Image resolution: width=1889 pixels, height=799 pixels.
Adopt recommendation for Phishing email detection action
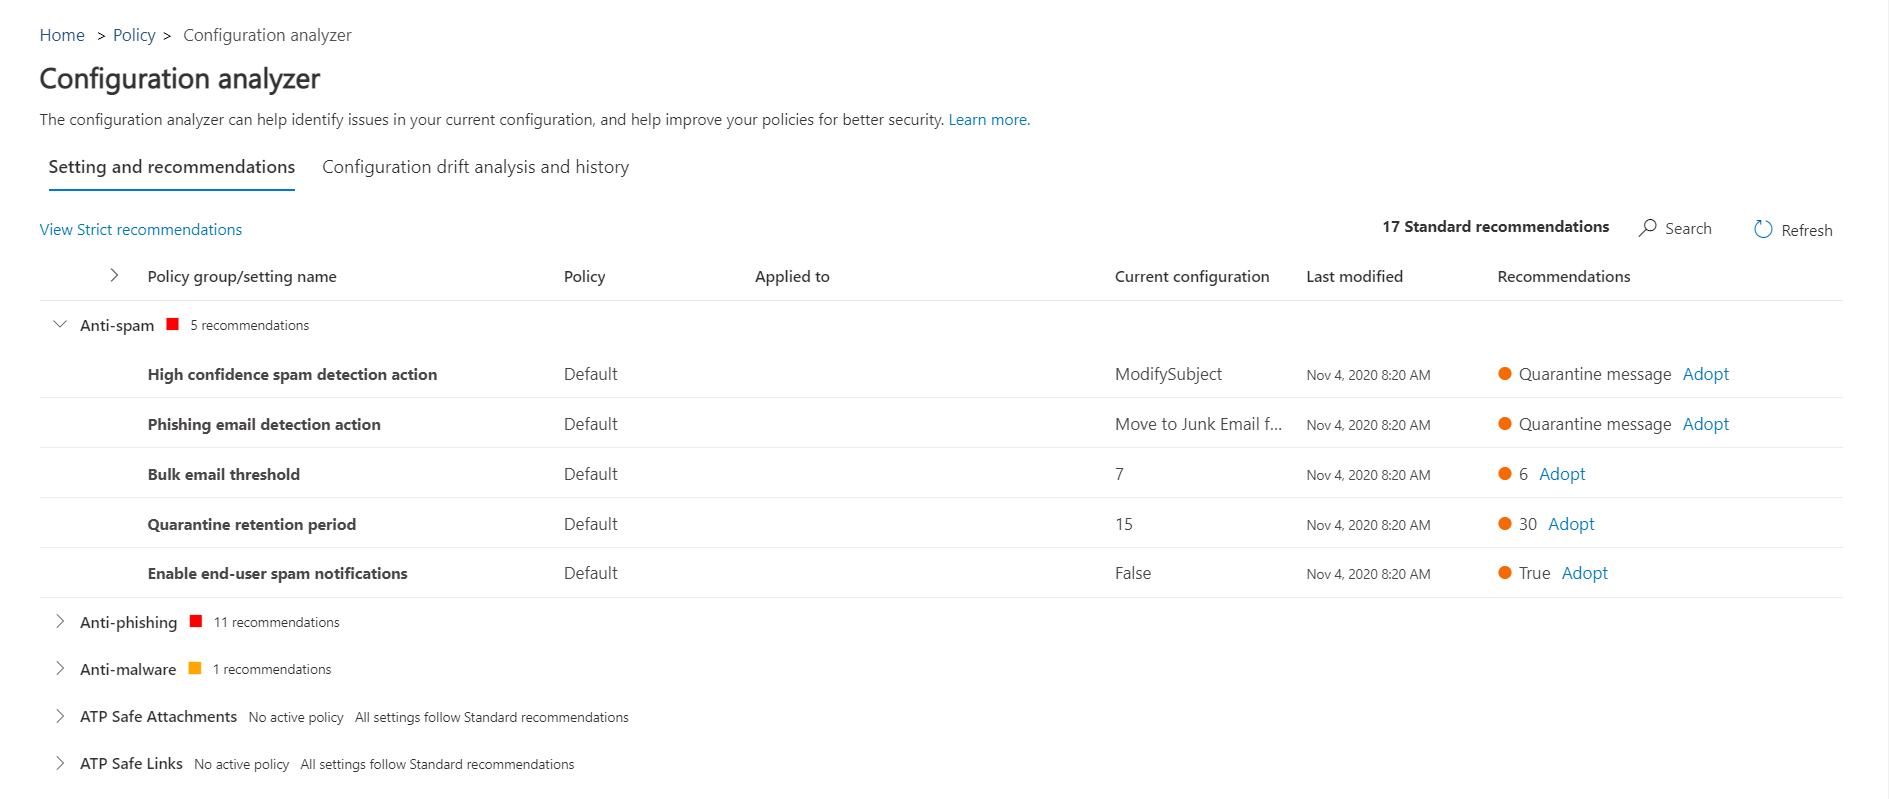1705,424
